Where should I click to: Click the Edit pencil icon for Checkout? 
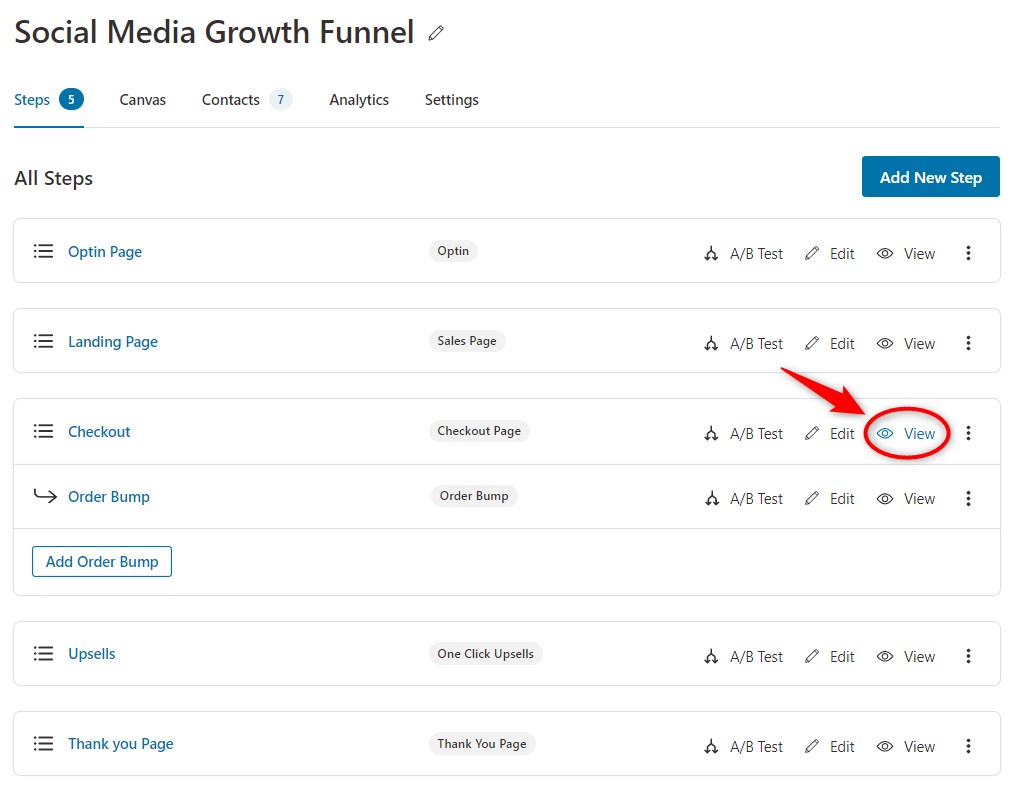click(812, 433)
